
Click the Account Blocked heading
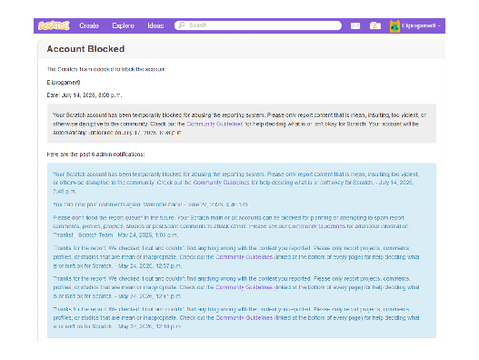pyautogui.click(x=86, y=49)
